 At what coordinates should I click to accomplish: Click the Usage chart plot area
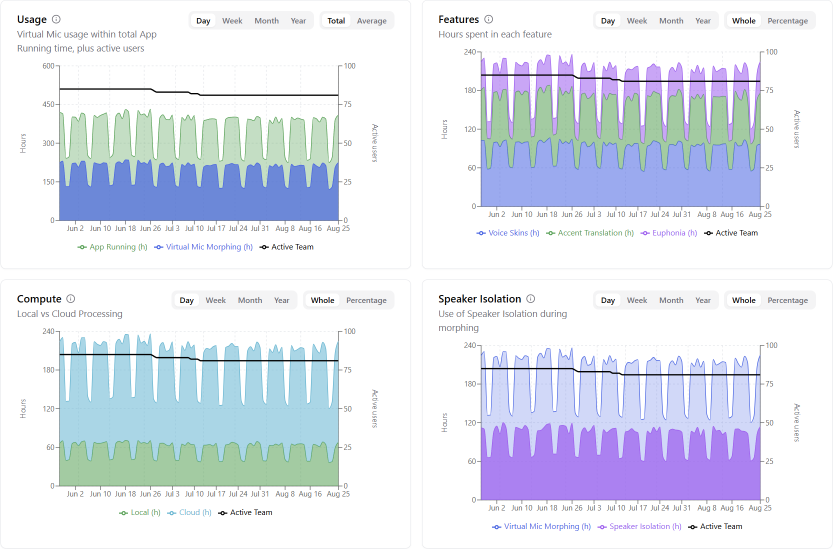tap(199, 143)
